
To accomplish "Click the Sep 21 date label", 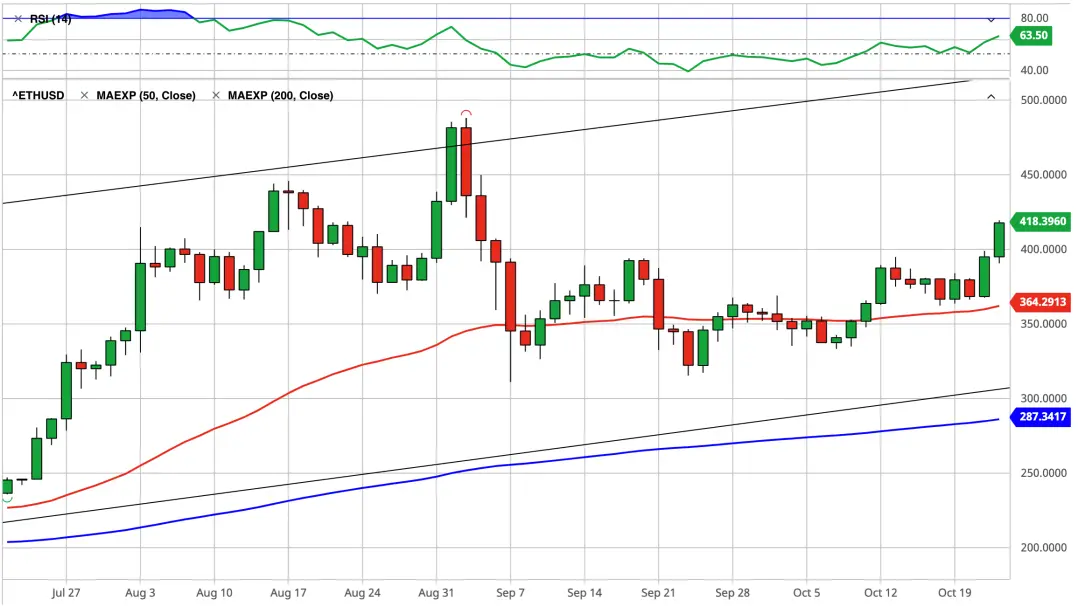I will coord(659,593).
